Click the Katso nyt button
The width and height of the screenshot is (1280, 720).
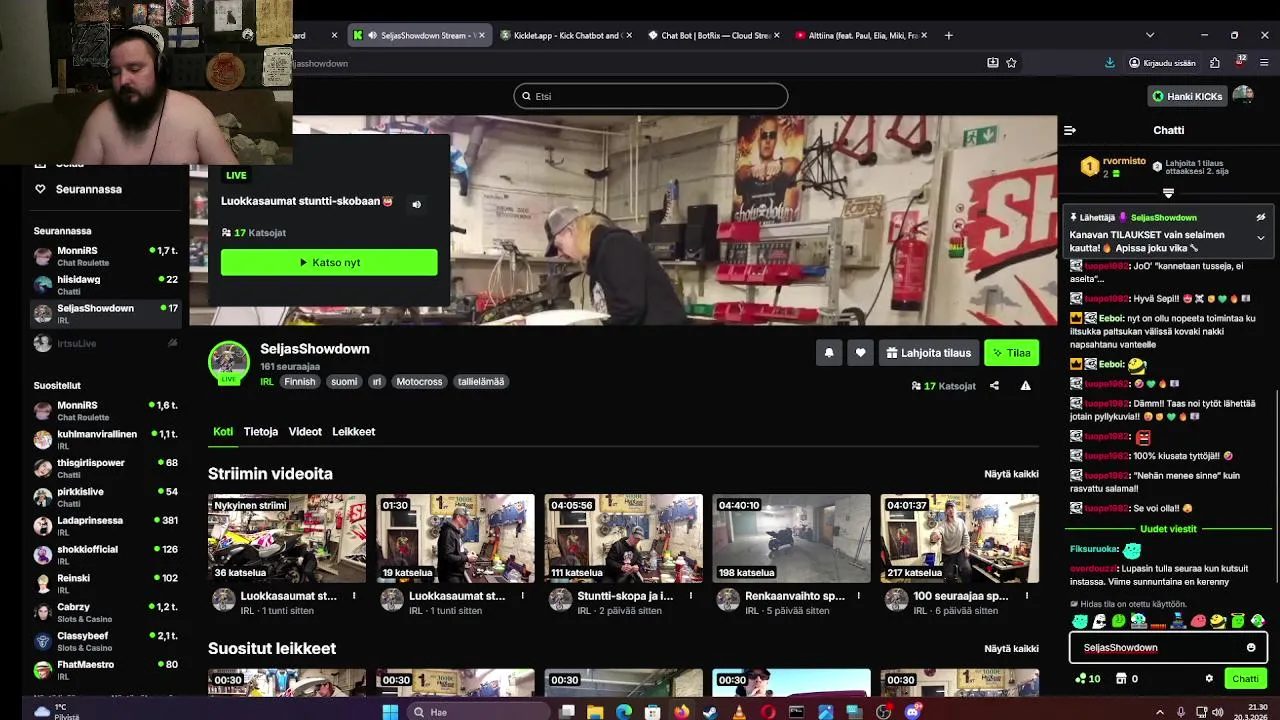coord(329,262)
